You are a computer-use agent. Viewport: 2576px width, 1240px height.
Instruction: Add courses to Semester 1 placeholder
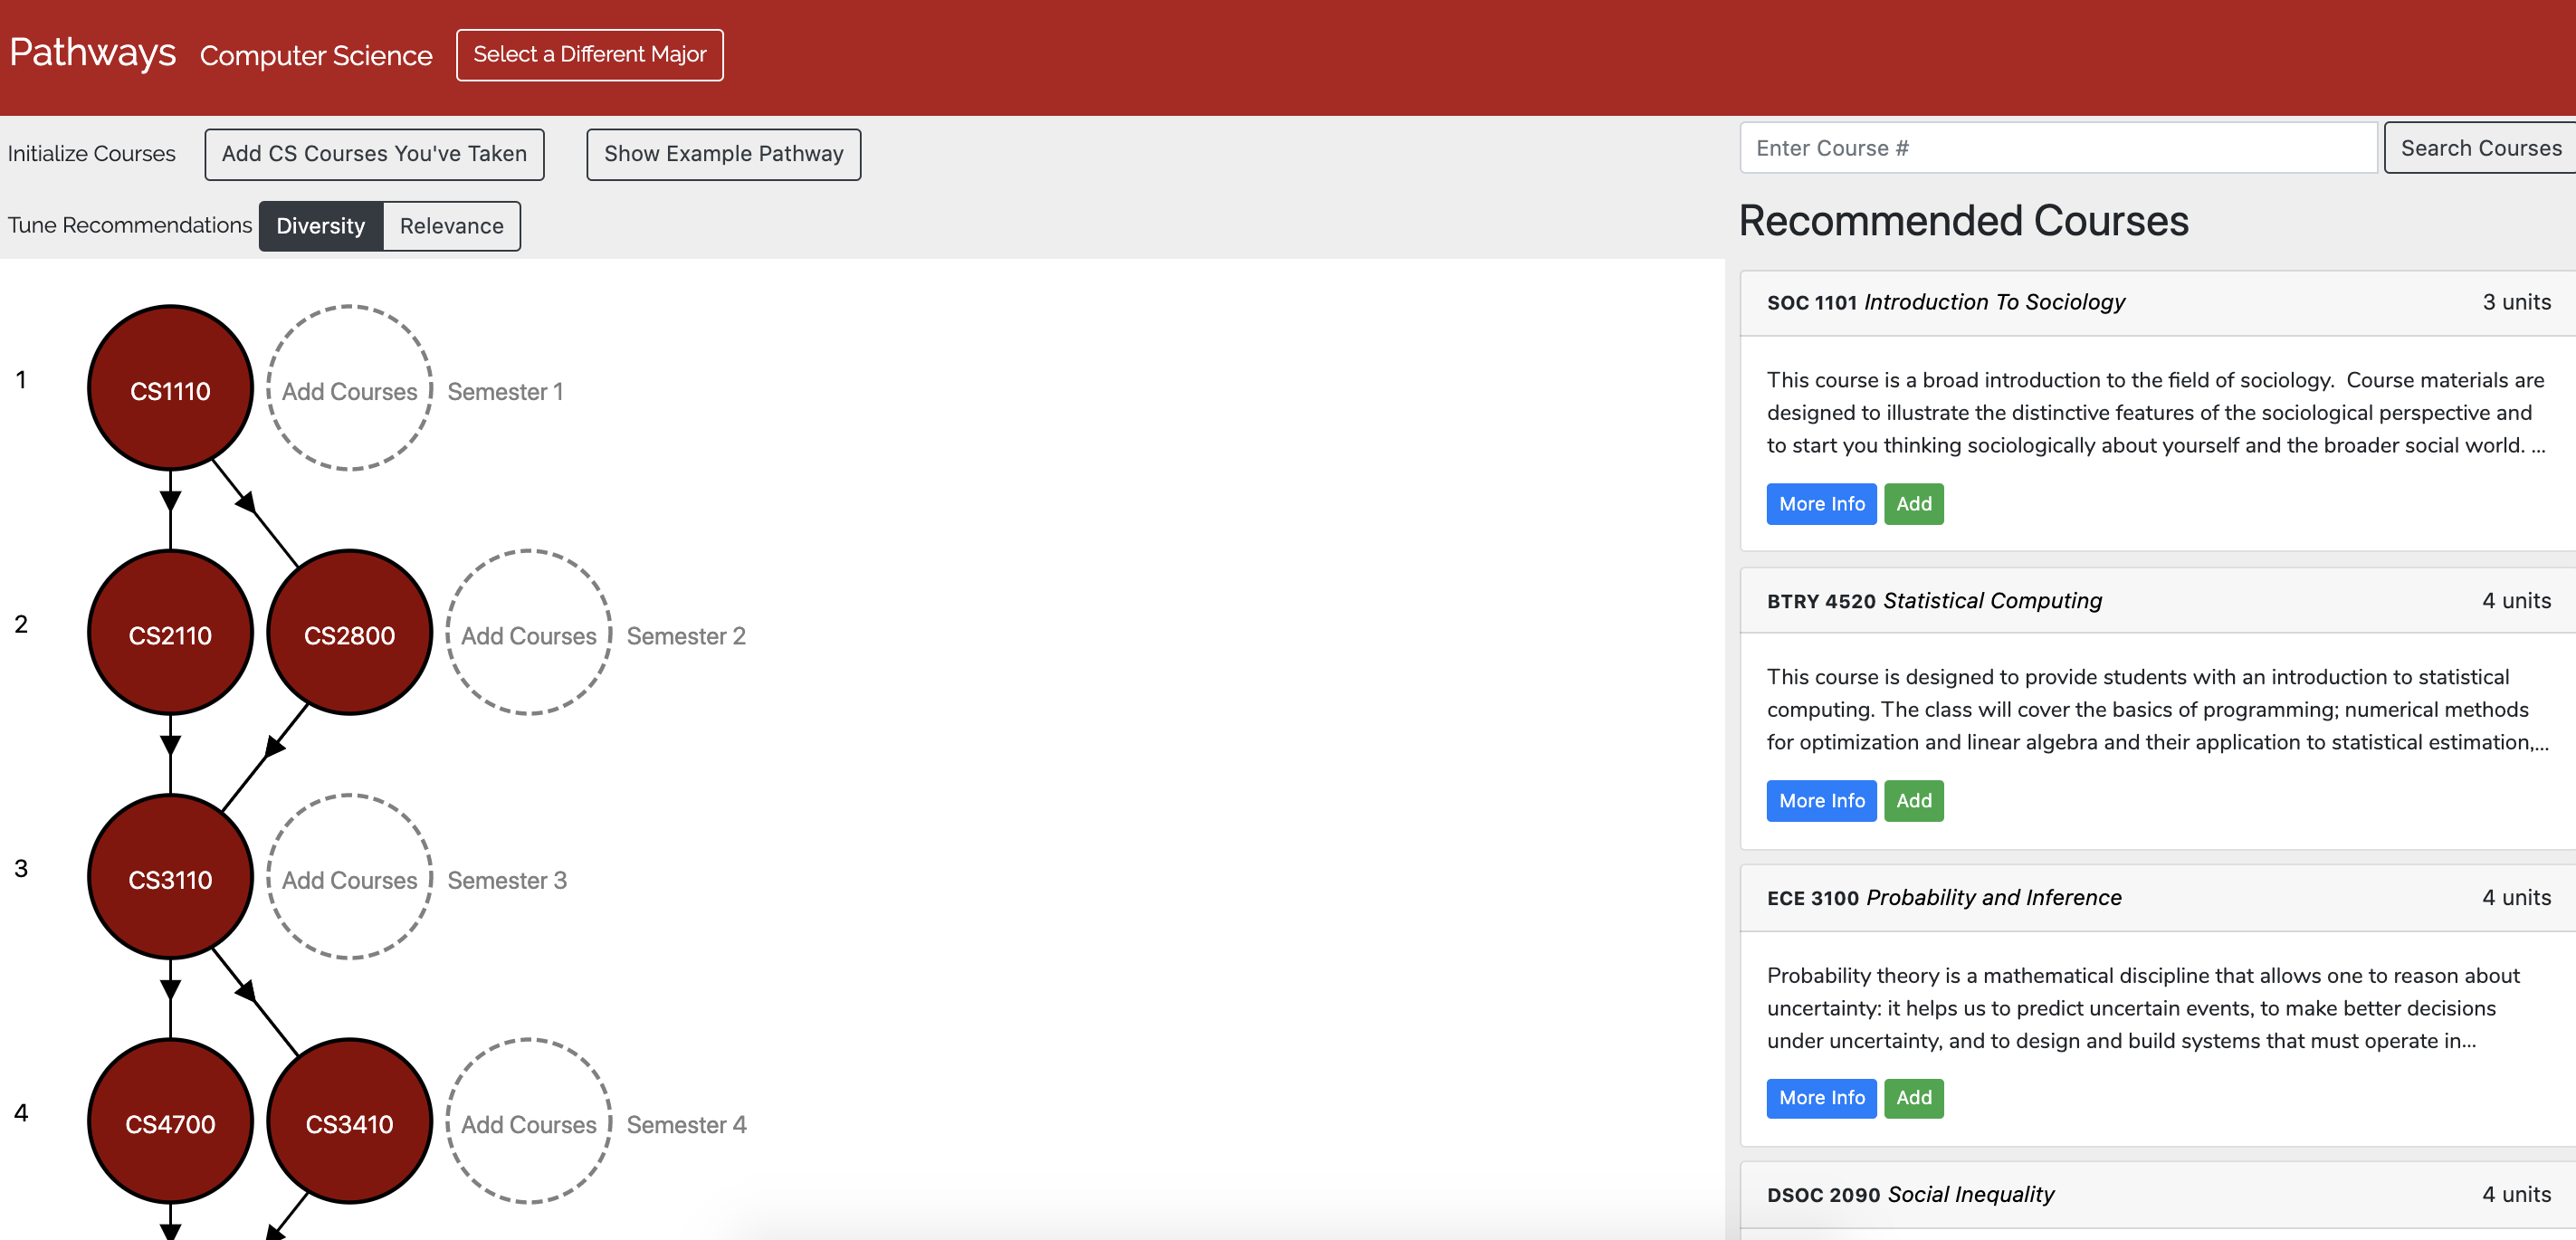pyautogui.click(x=349, y=388)
